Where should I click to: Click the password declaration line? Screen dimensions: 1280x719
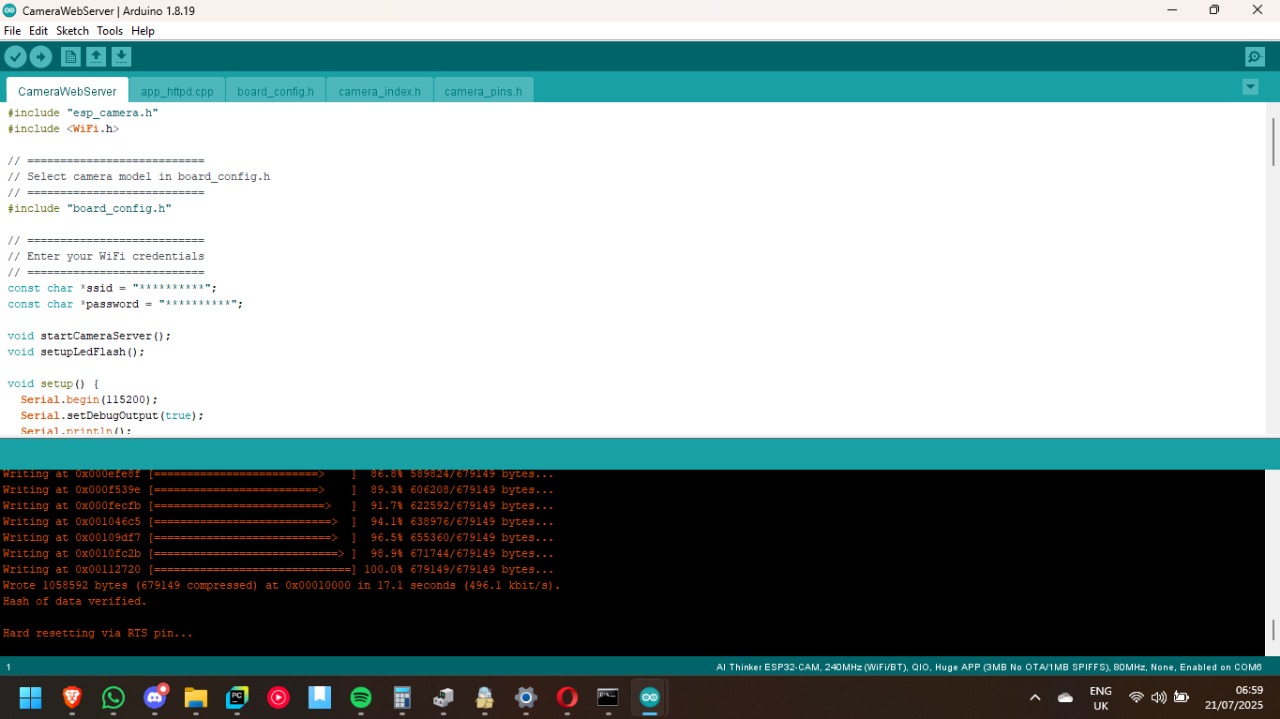(125, 304)
